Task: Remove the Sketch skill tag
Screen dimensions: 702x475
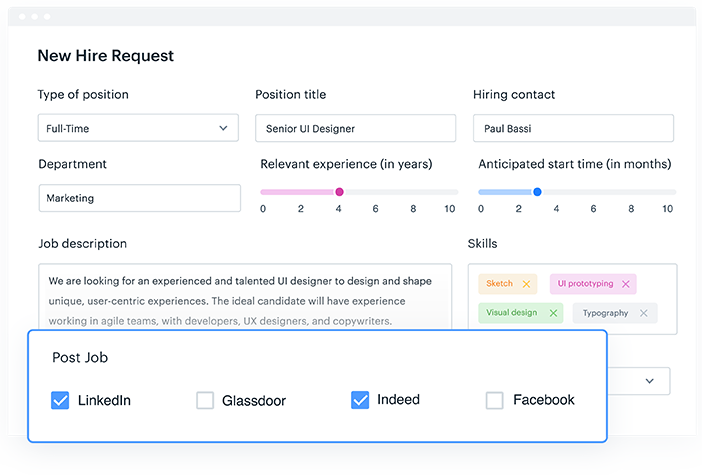Action: (x=526, y=284)
